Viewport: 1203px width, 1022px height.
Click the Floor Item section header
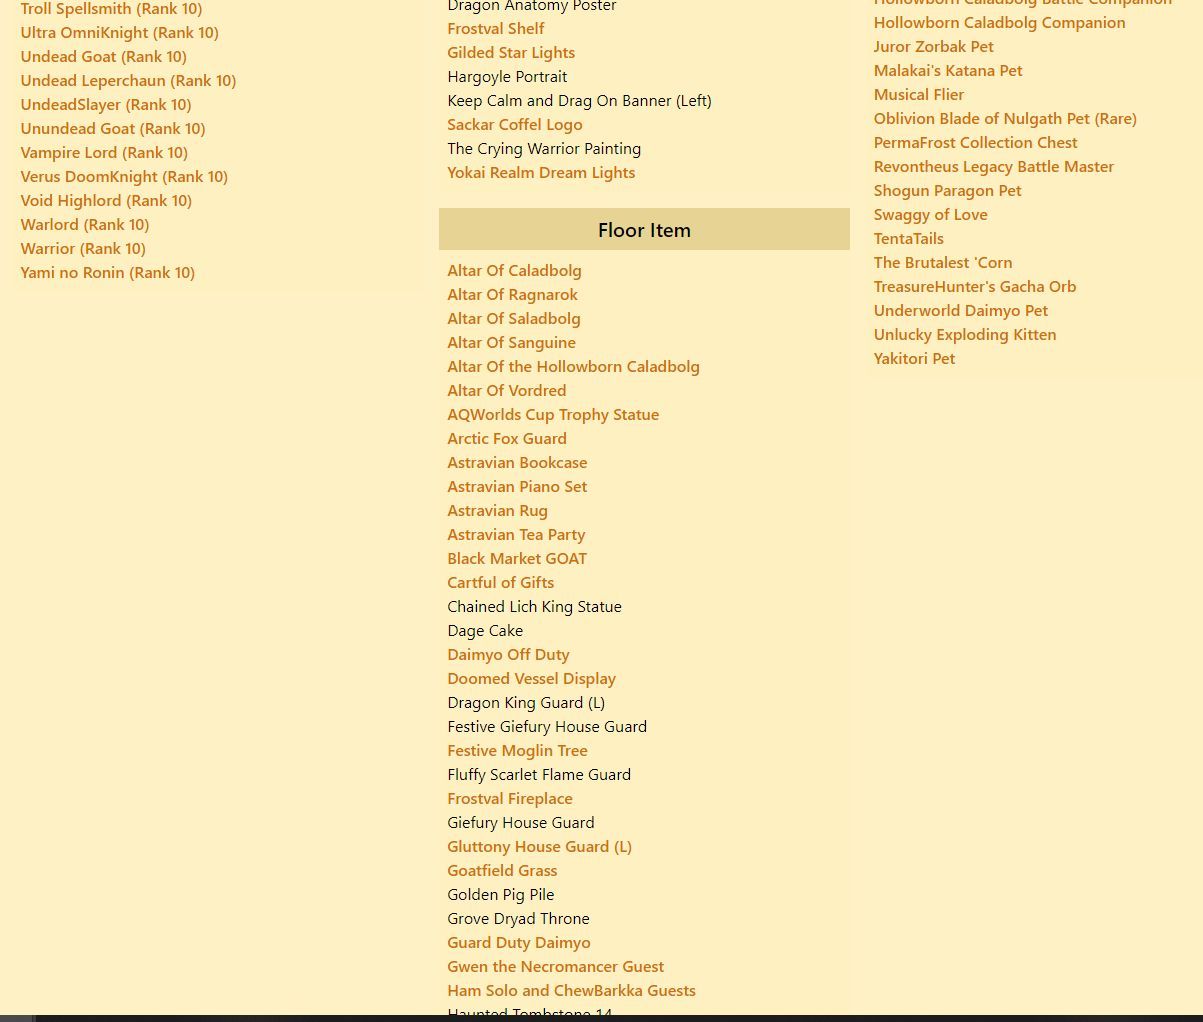click(x=644, y=229)
